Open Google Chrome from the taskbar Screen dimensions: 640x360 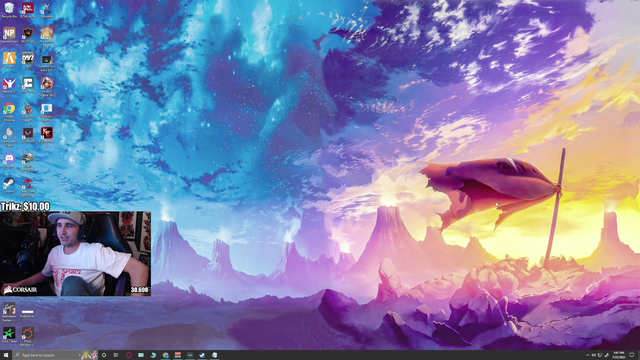(165, 355)
